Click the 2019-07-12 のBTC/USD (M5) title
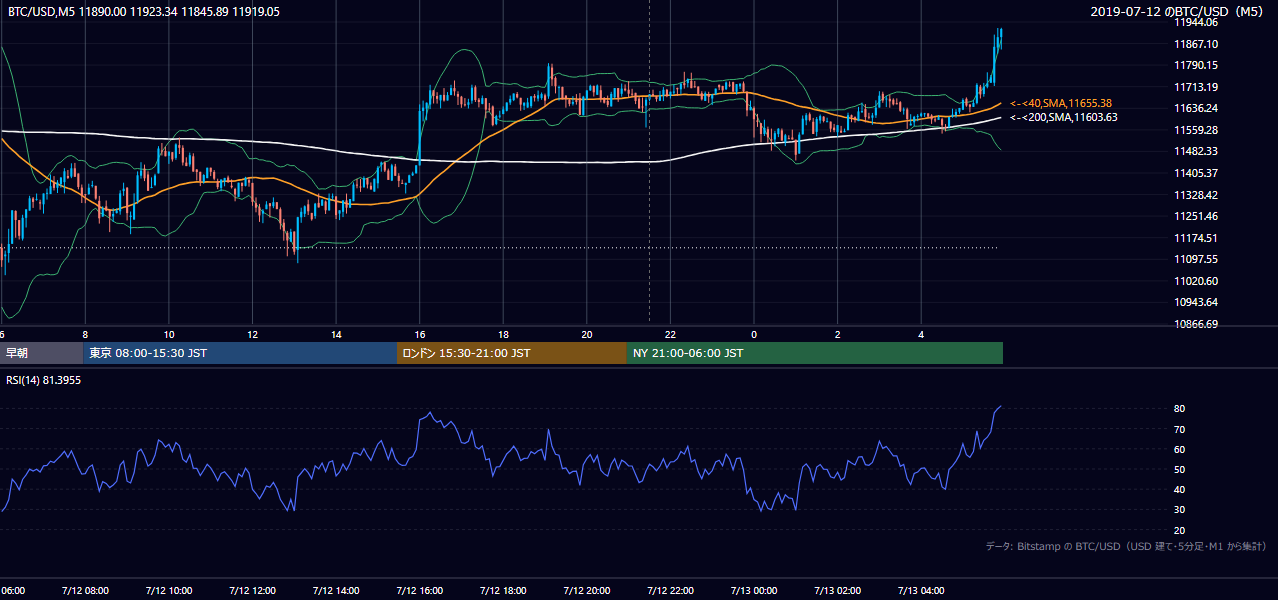Screen dimensions: 1278x600 click(1177, 11)
